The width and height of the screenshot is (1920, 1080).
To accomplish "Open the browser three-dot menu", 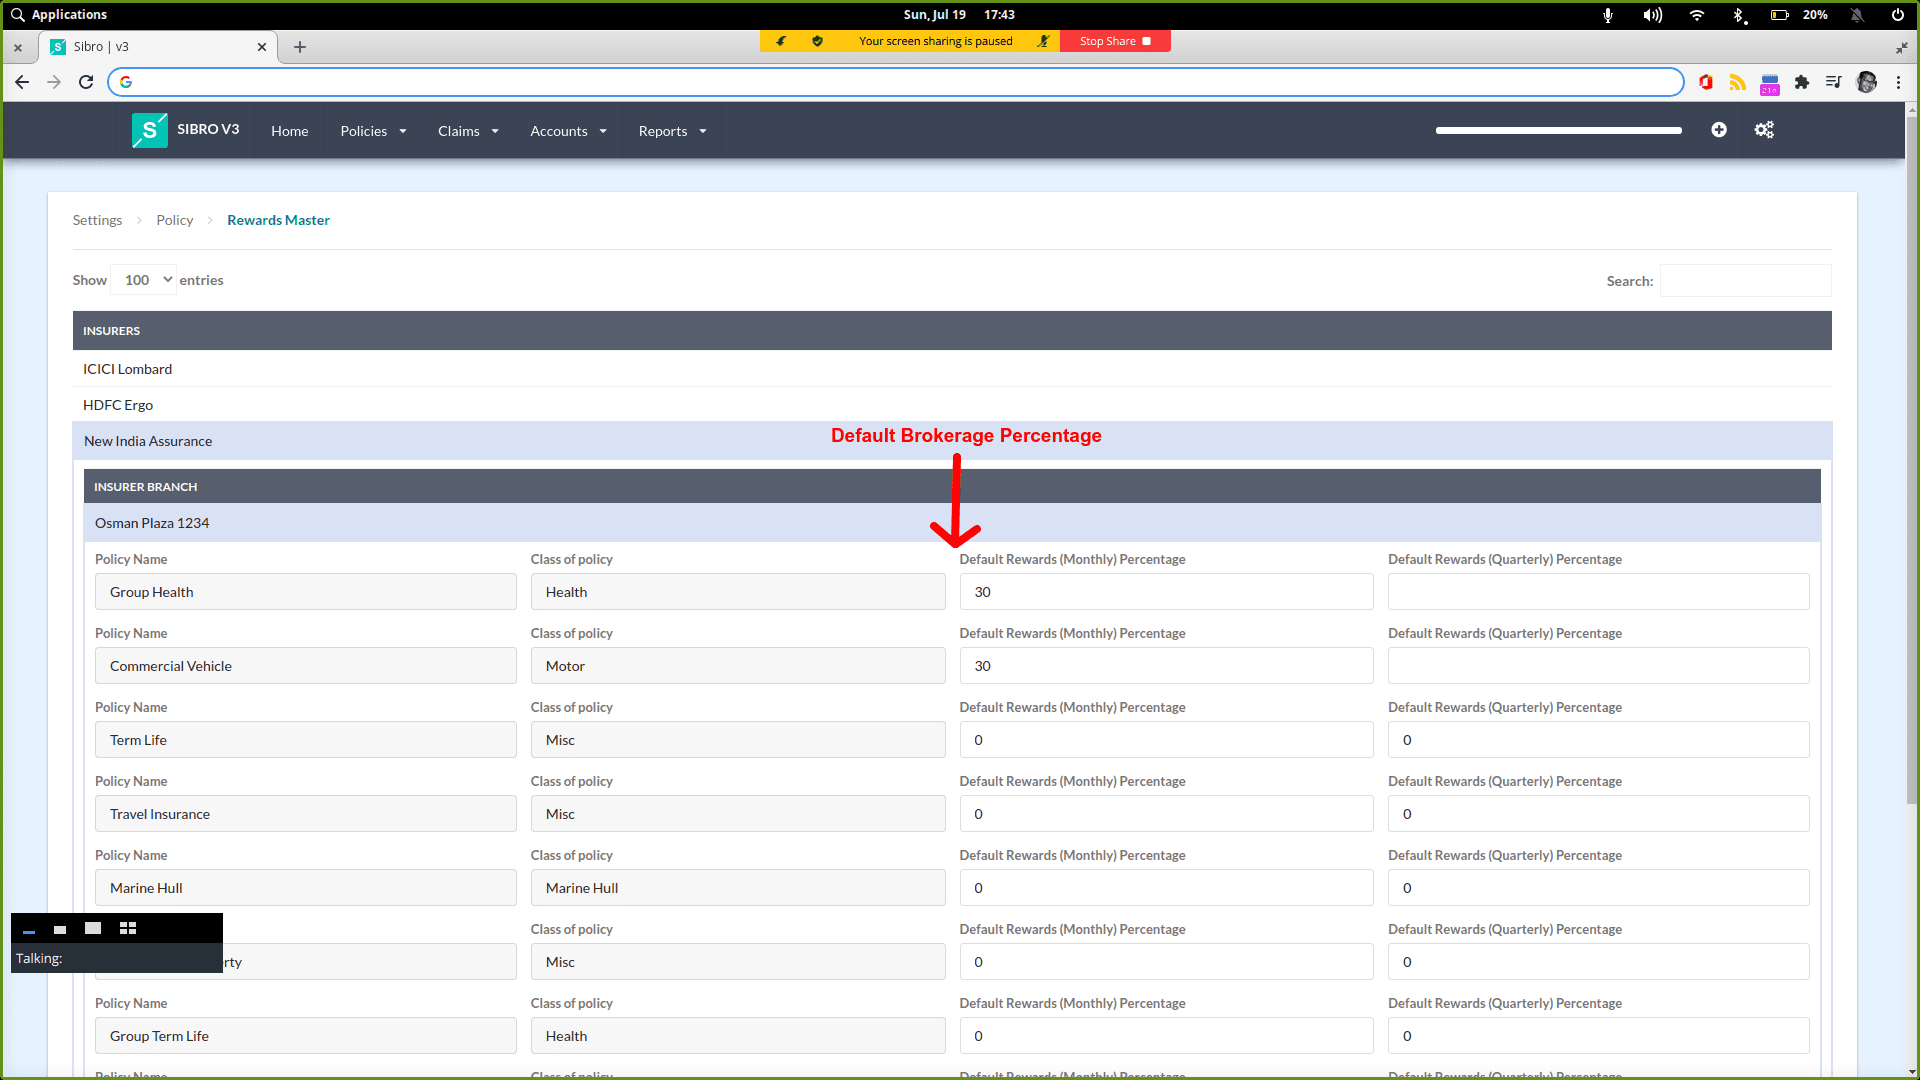I will (x=1898, y=82).
